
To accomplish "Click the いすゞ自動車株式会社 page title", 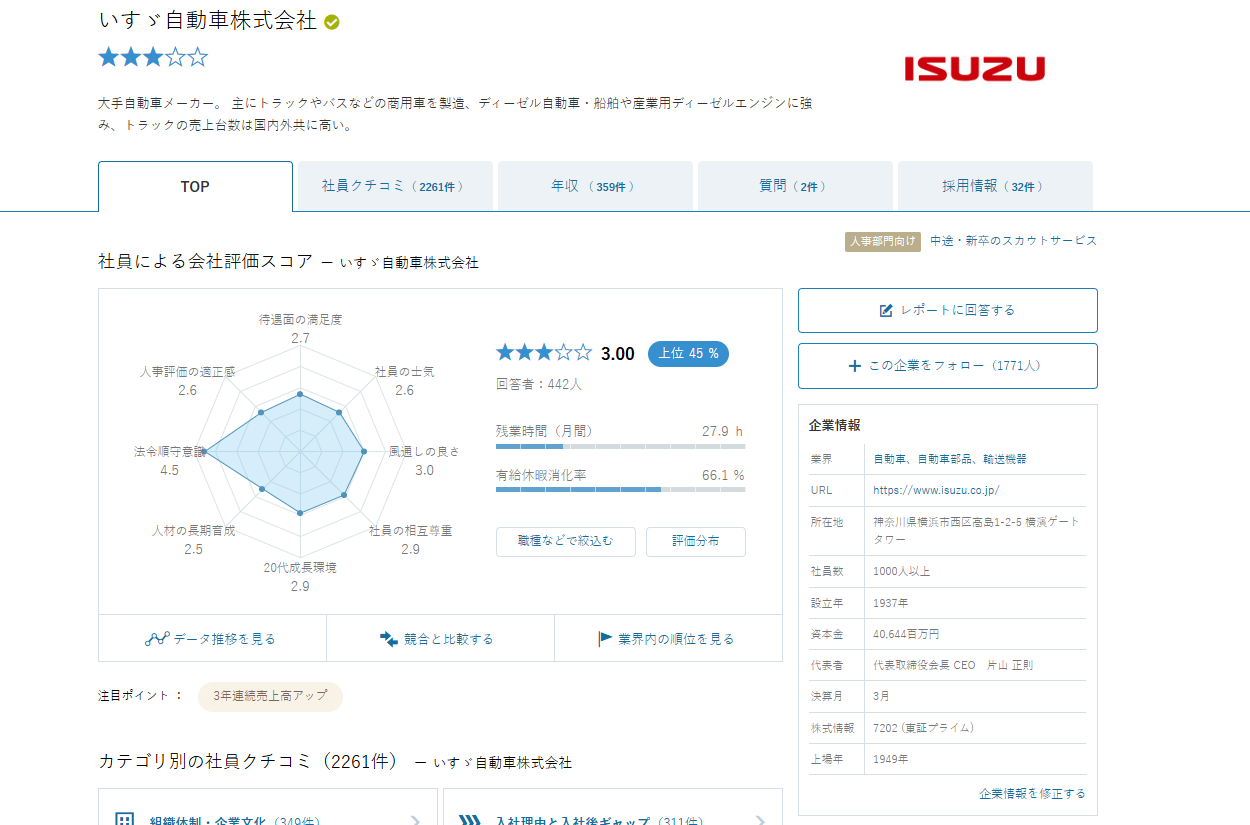I will coord(208,21).
